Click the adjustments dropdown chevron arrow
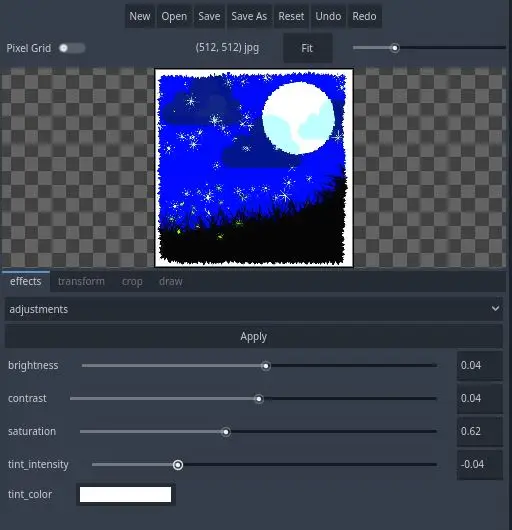Image resolution: width=512 pixels, height=530 pixels. tap(495, 309)
